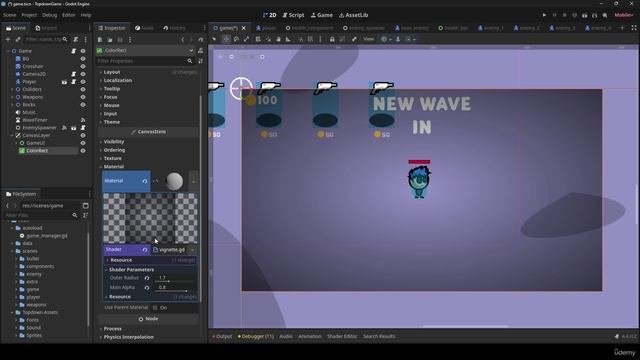Viewport: 640px width, 360px height.
Task: Adjust Main Alpha slider value
Action: pos(174,288)
